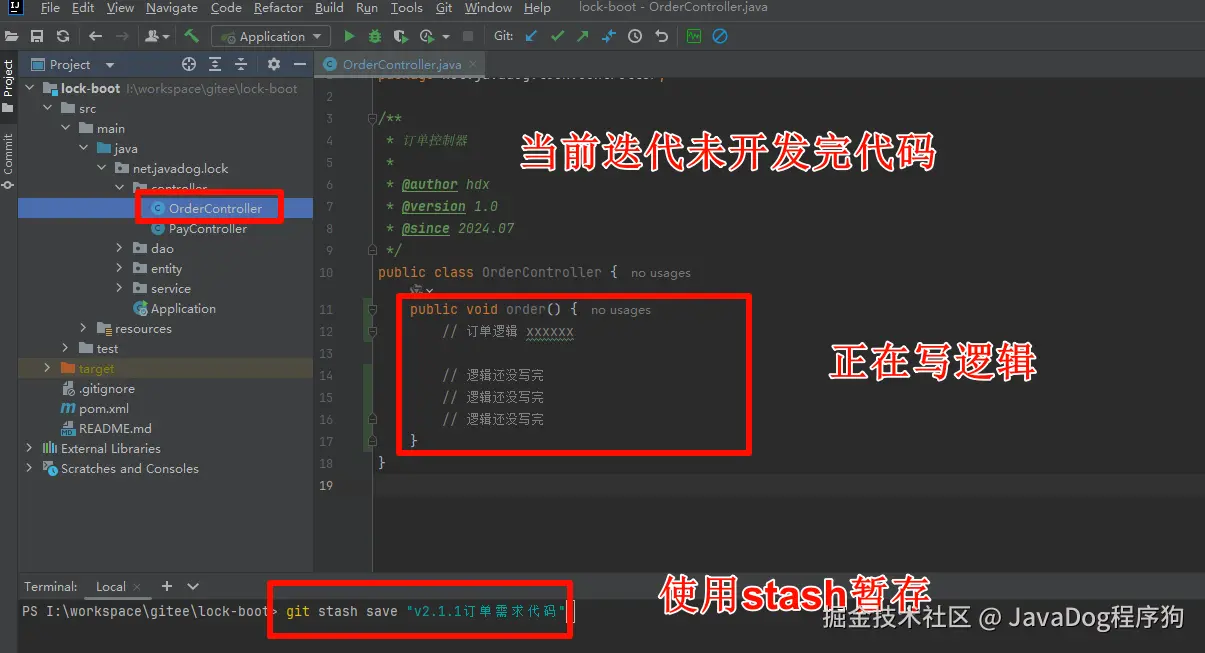This screenshot has width=1205, height=653.
Task: Open the File menu
Action: click(x=50, y=8)
